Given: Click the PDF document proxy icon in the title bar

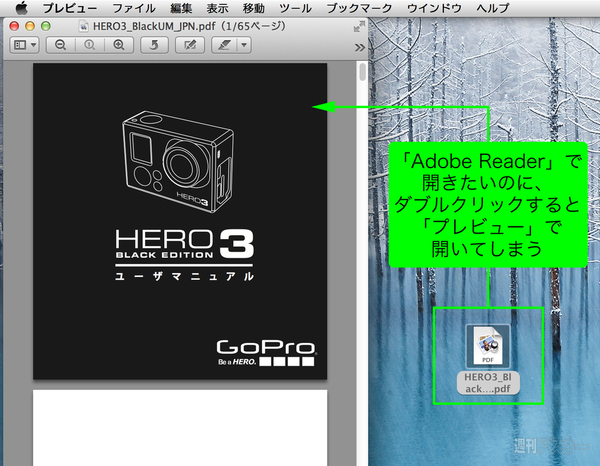Looking at the screenshot, I should click(83, 26).
